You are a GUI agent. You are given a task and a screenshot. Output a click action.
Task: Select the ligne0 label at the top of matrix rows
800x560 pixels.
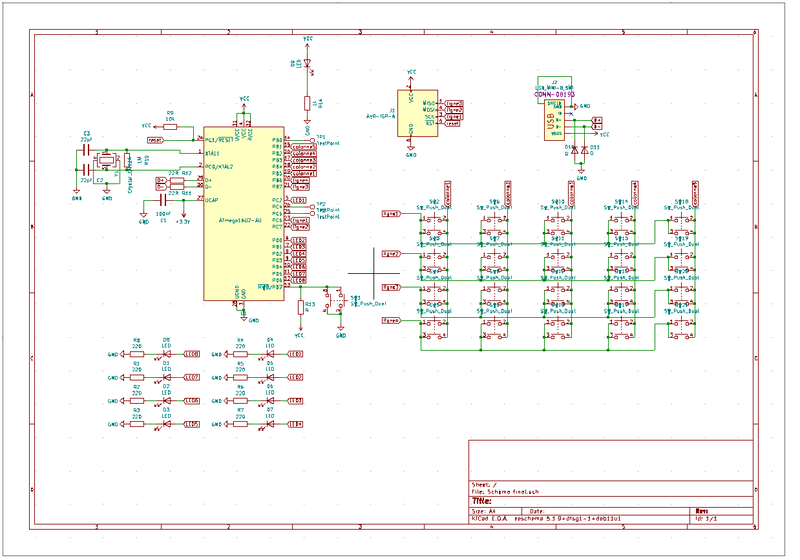[x=391, y=213]
